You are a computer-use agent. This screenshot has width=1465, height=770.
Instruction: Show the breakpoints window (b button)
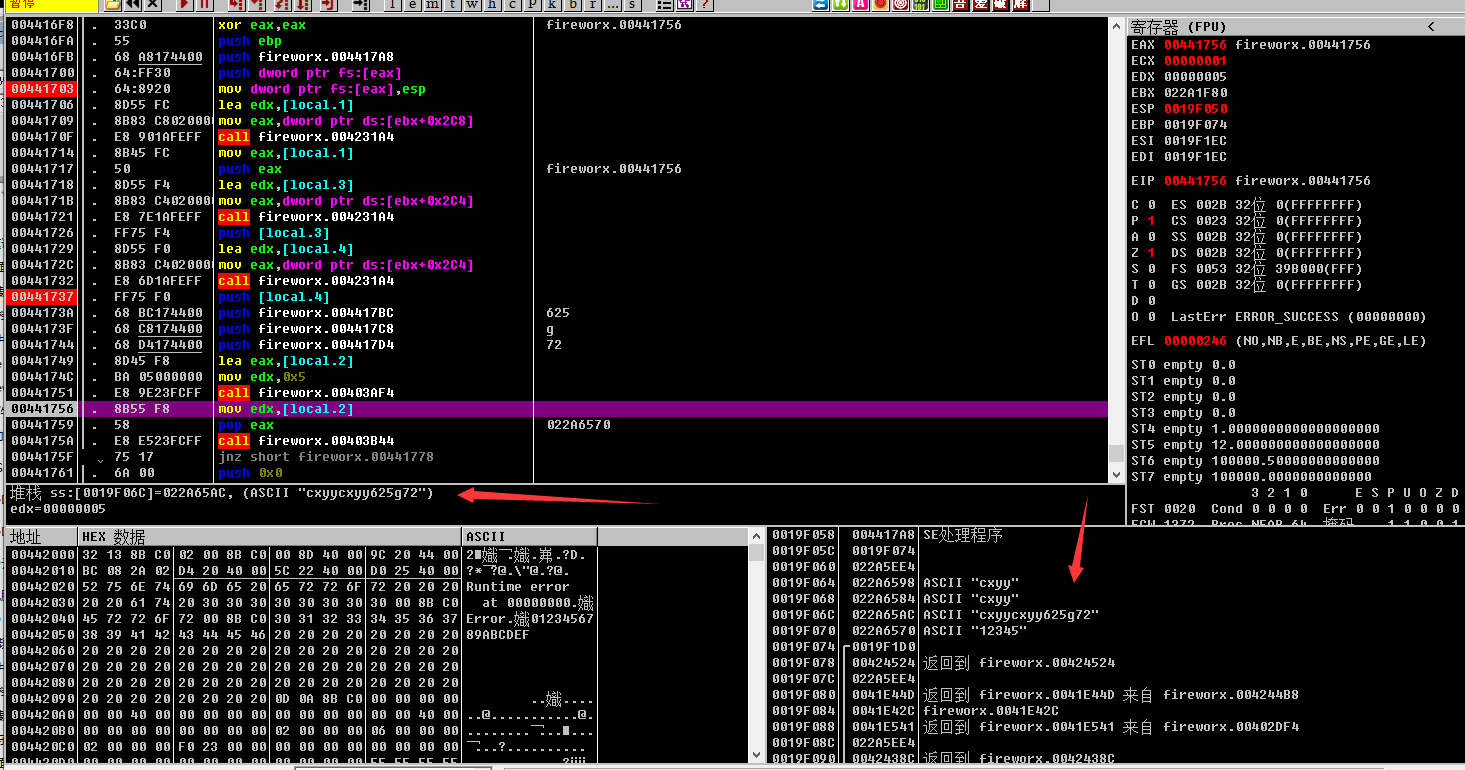(x=573, y=5)
